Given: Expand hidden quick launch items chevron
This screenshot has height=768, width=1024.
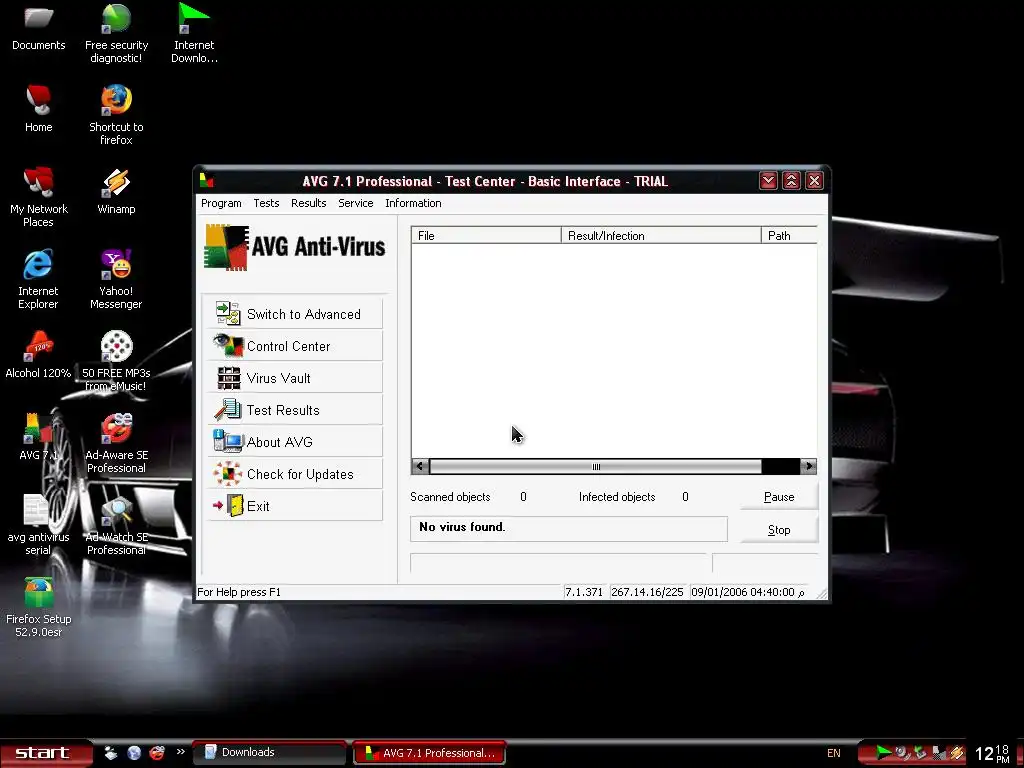Looking at the screenshot, I should point(181,752).
